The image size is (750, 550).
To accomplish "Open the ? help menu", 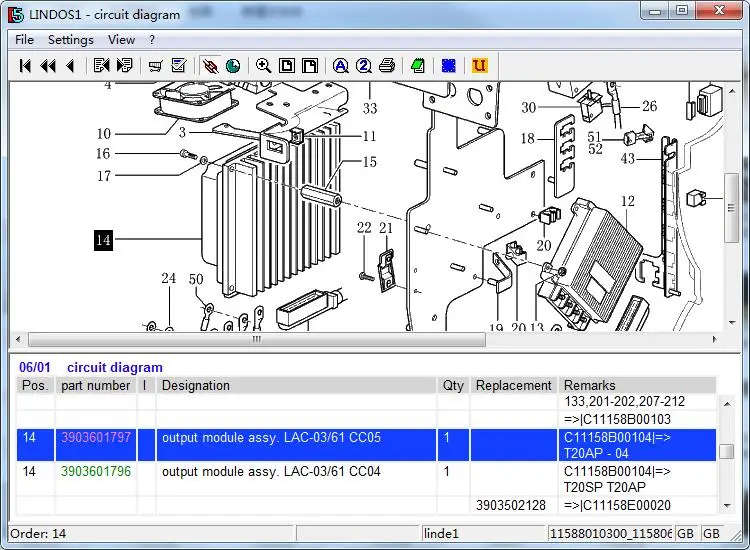I will tap(152, 40).
